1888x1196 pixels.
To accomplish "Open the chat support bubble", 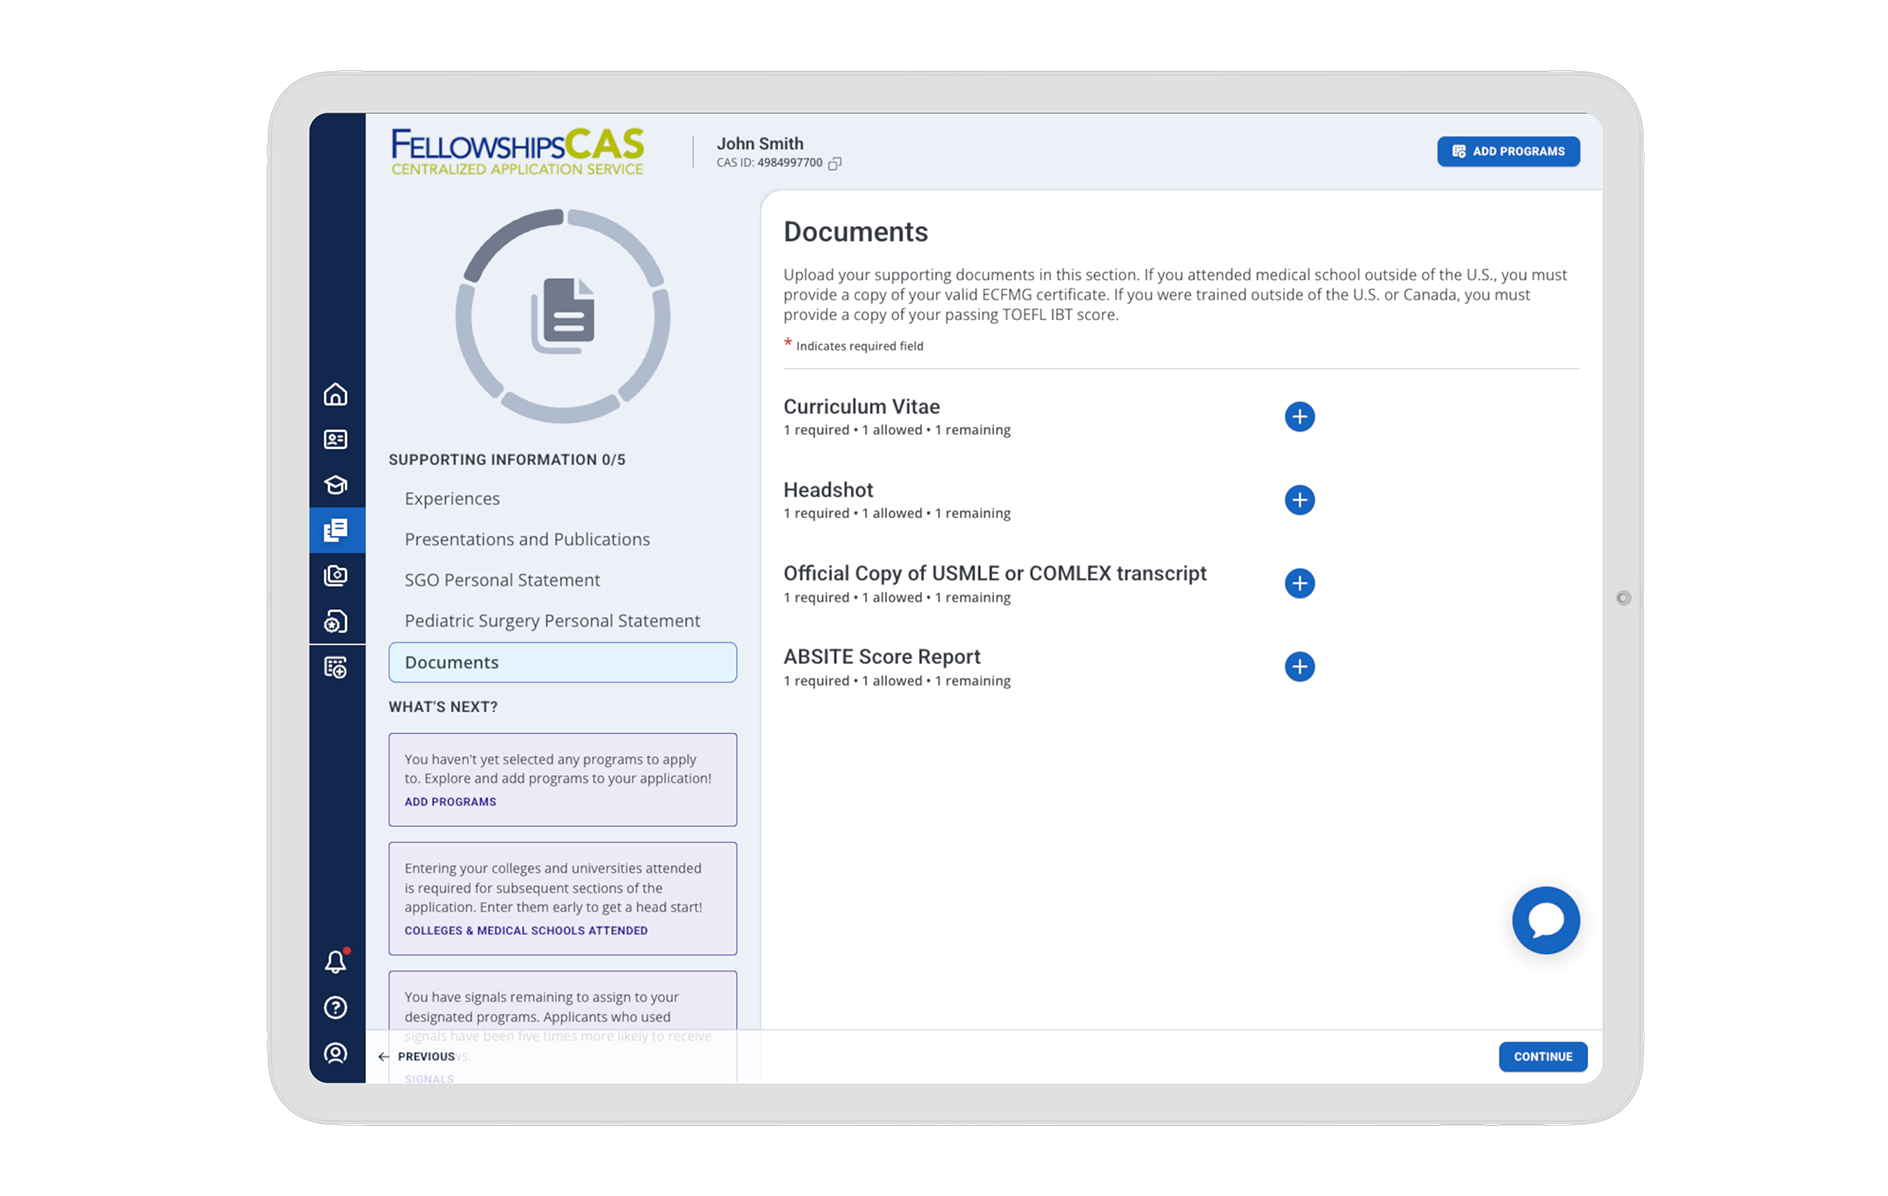I will 1545,920.
